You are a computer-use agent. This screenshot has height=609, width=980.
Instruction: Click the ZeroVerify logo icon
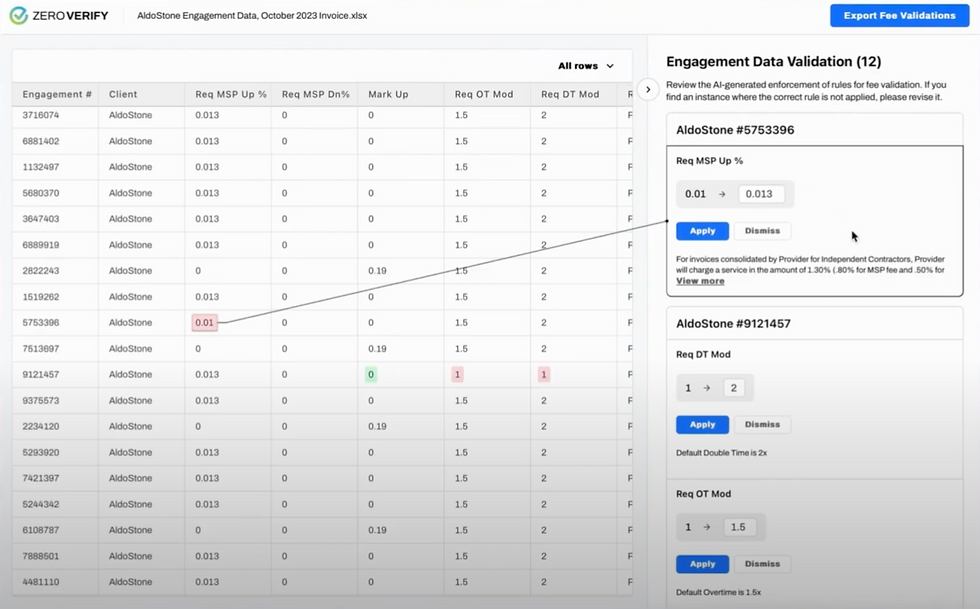[18, 16]
